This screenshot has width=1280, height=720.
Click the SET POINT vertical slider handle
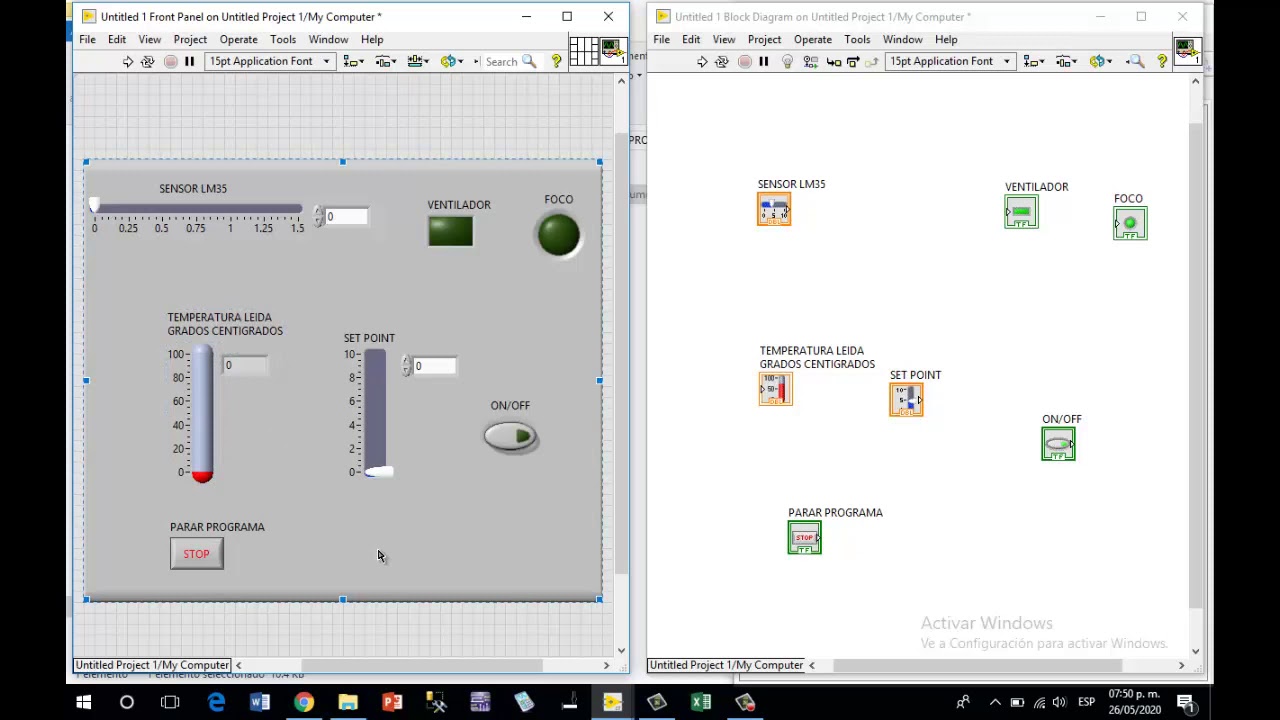point(379,472)
